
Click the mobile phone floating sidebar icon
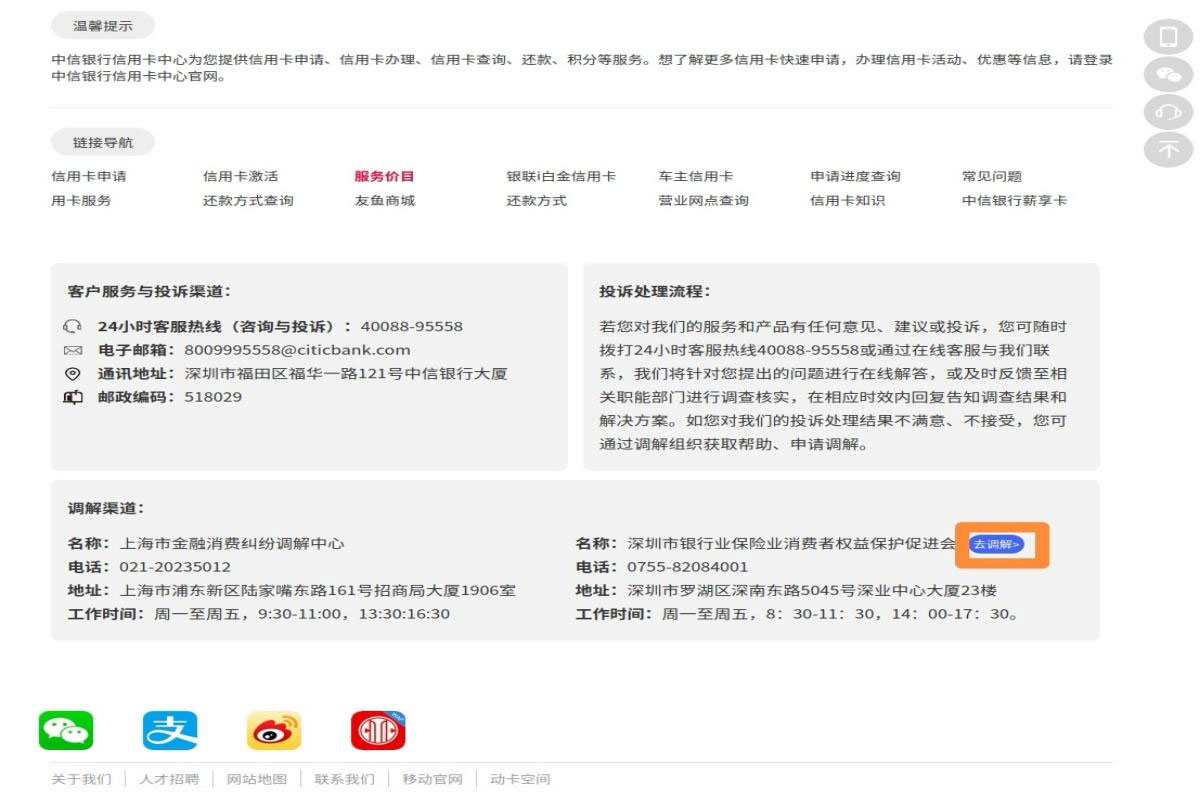coord(1168,38)
